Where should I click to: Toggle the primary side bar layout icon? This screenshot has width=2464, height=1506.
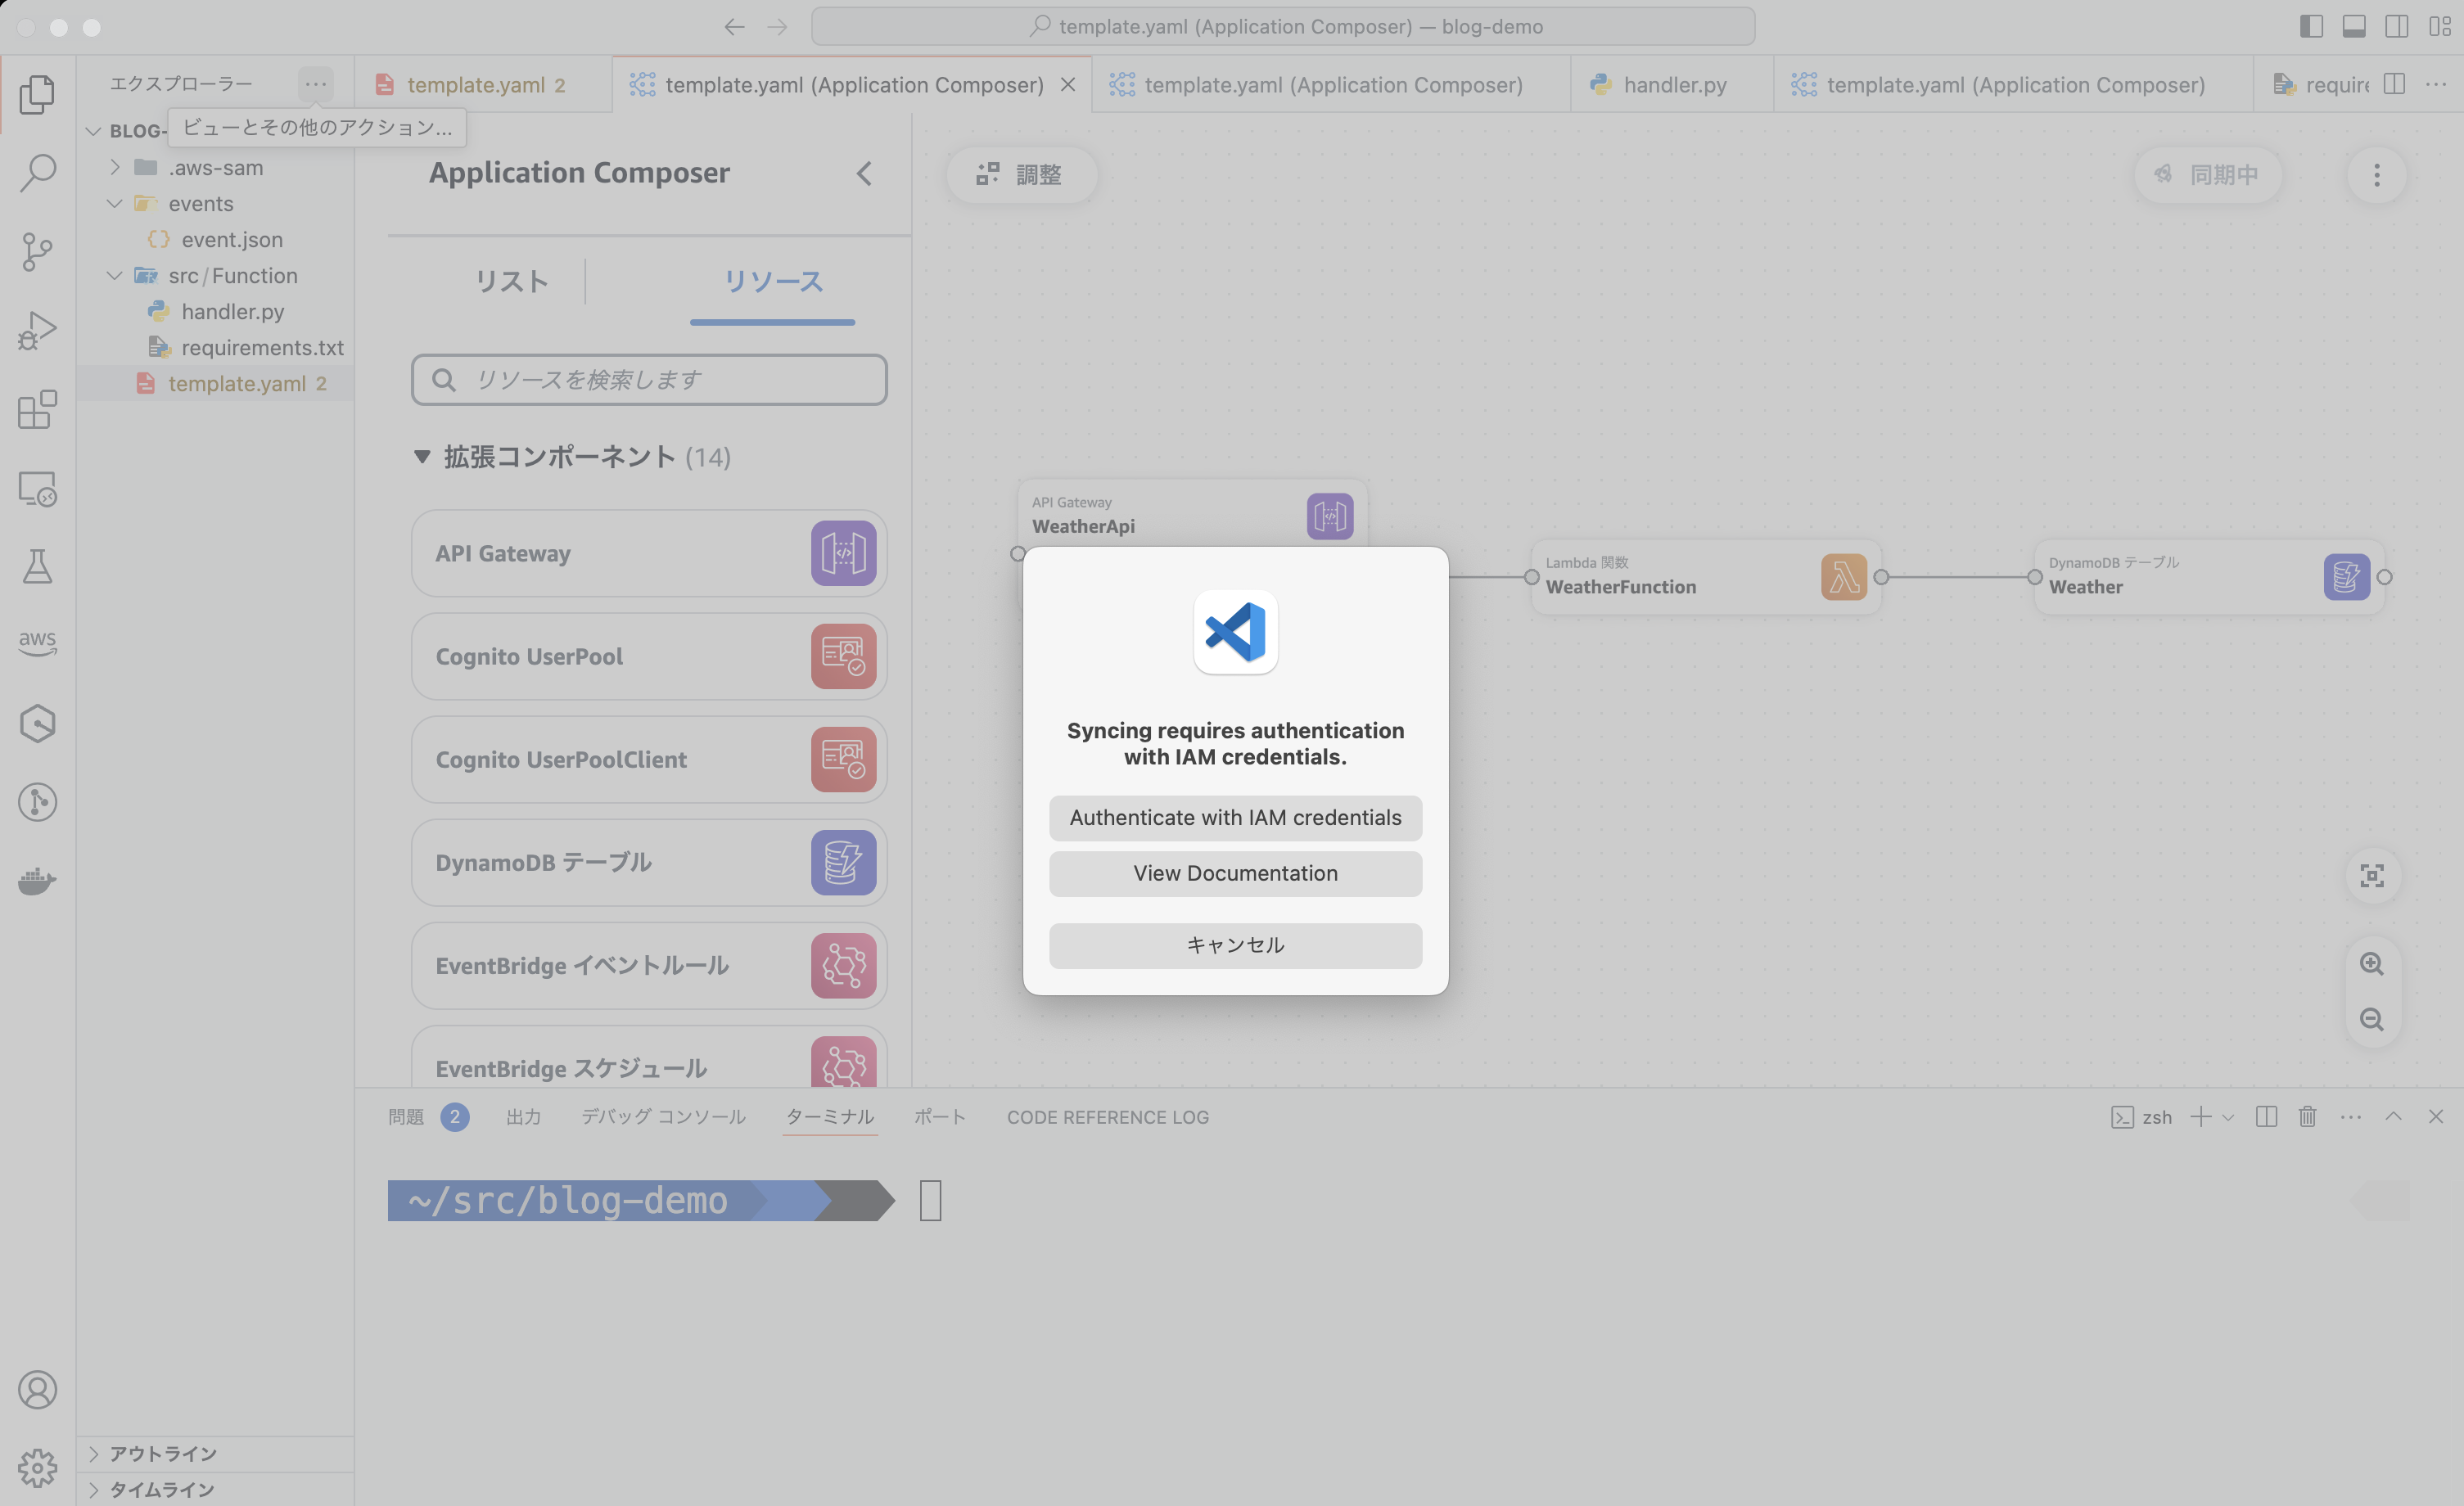click(x=2310, y=26)
